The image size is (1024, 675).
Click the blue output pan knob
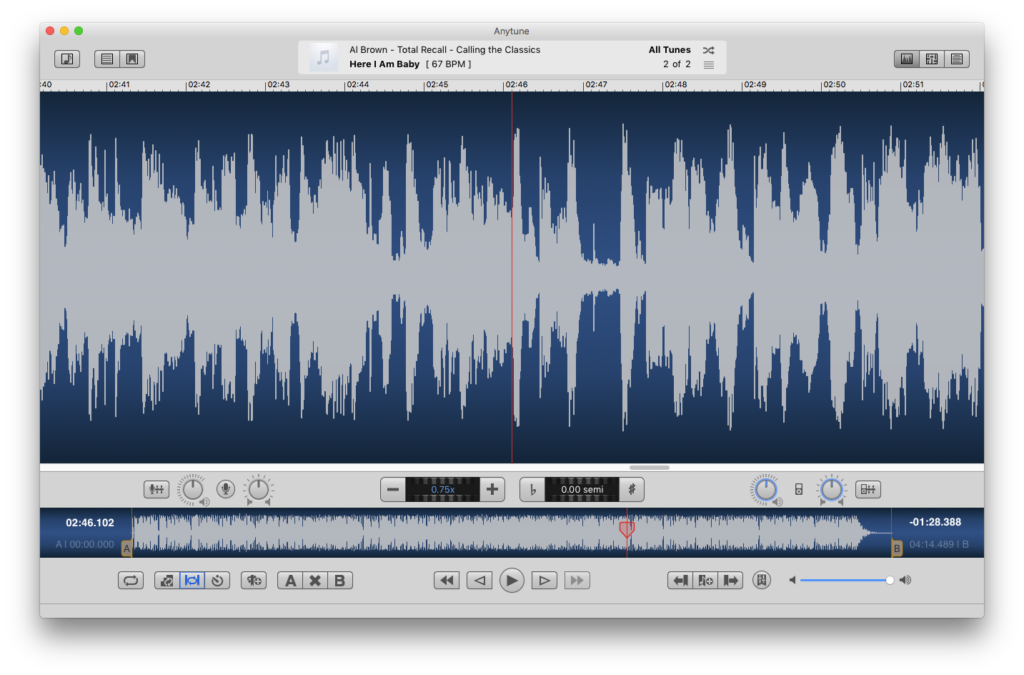coord(831,489)
